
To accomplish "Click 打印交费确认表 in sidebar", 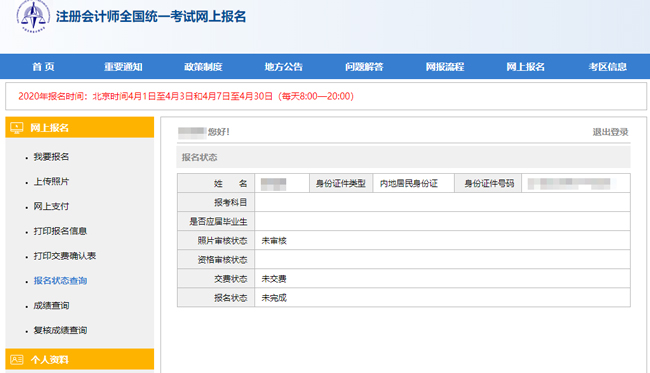I will 65,256.
